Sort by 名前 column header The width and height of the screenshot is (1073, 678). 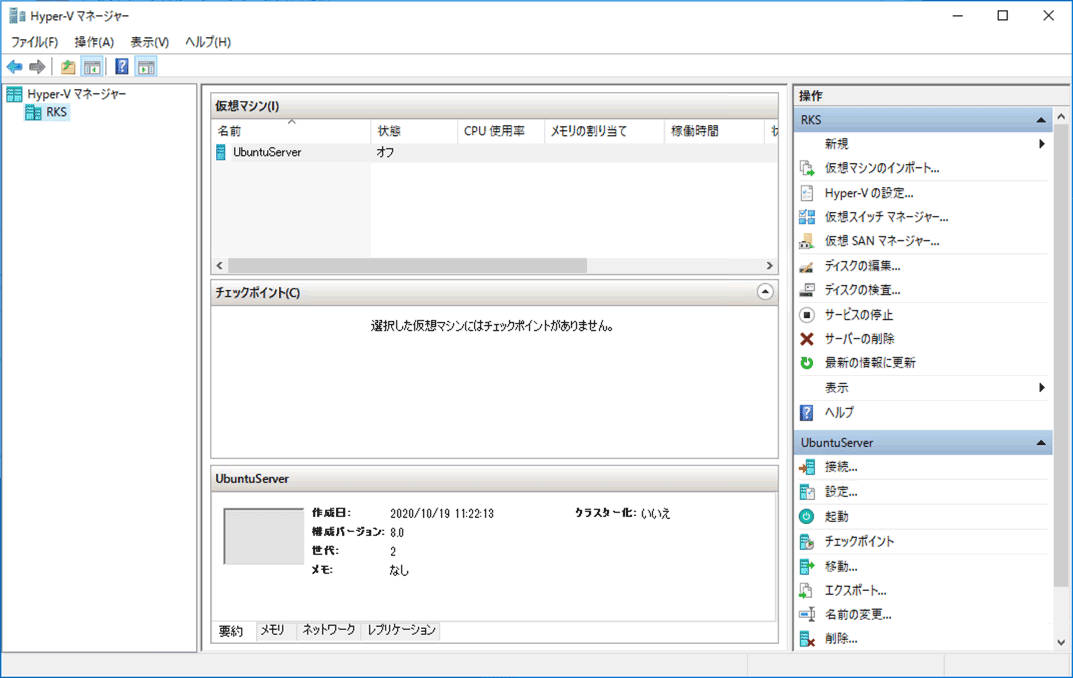[x=291, y=131]
